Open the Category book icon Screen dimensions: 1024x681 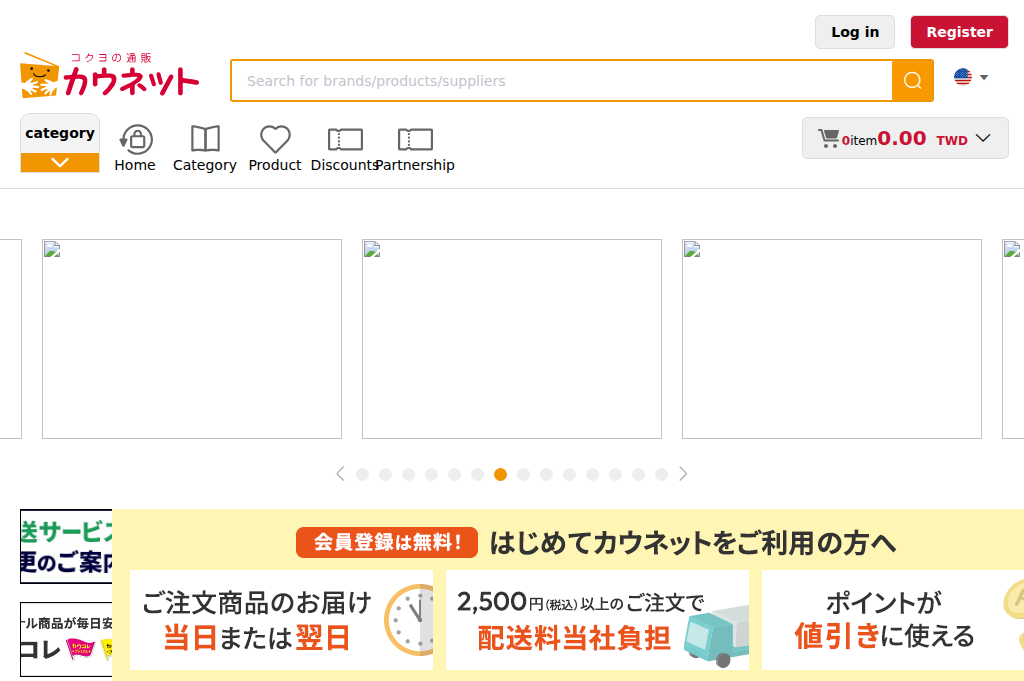click(204, 141)
